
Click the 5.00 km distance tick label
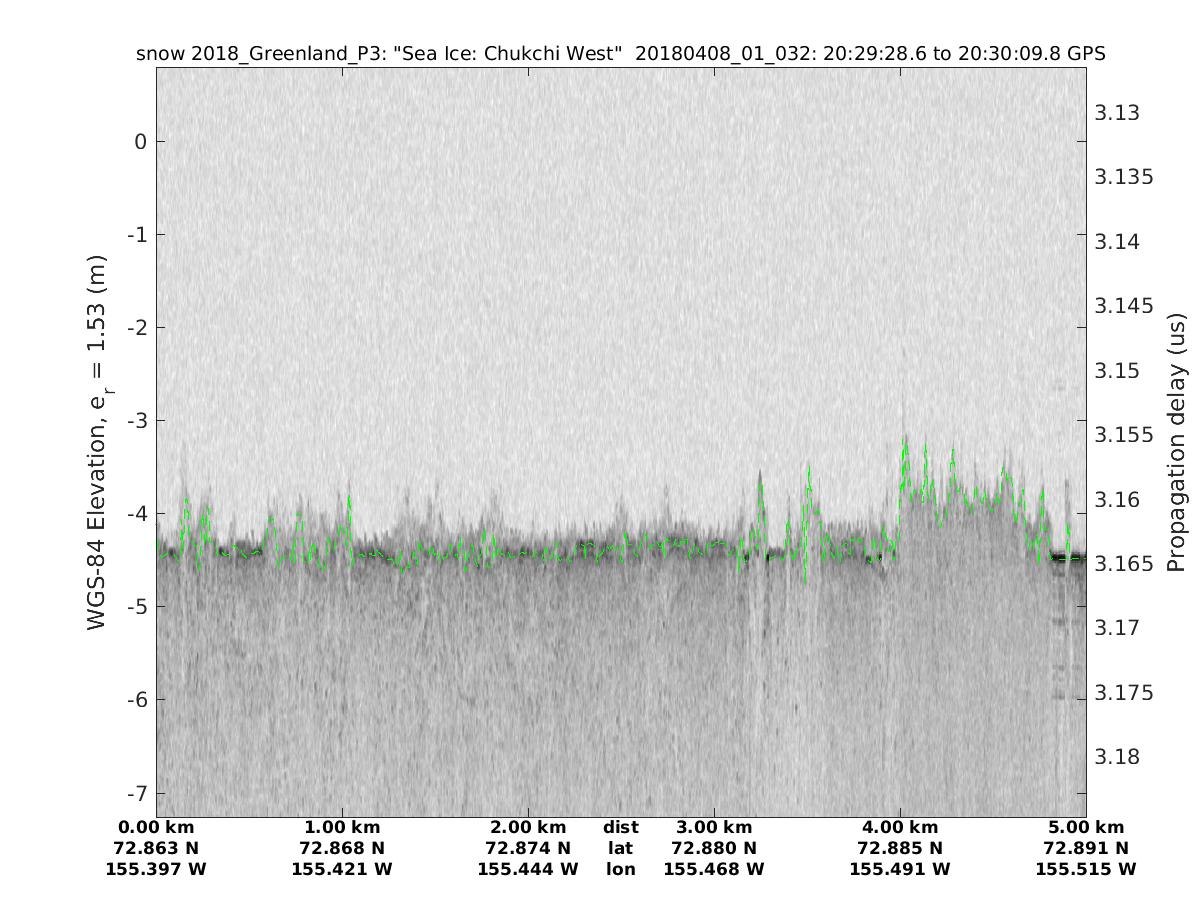point(1086,828)
